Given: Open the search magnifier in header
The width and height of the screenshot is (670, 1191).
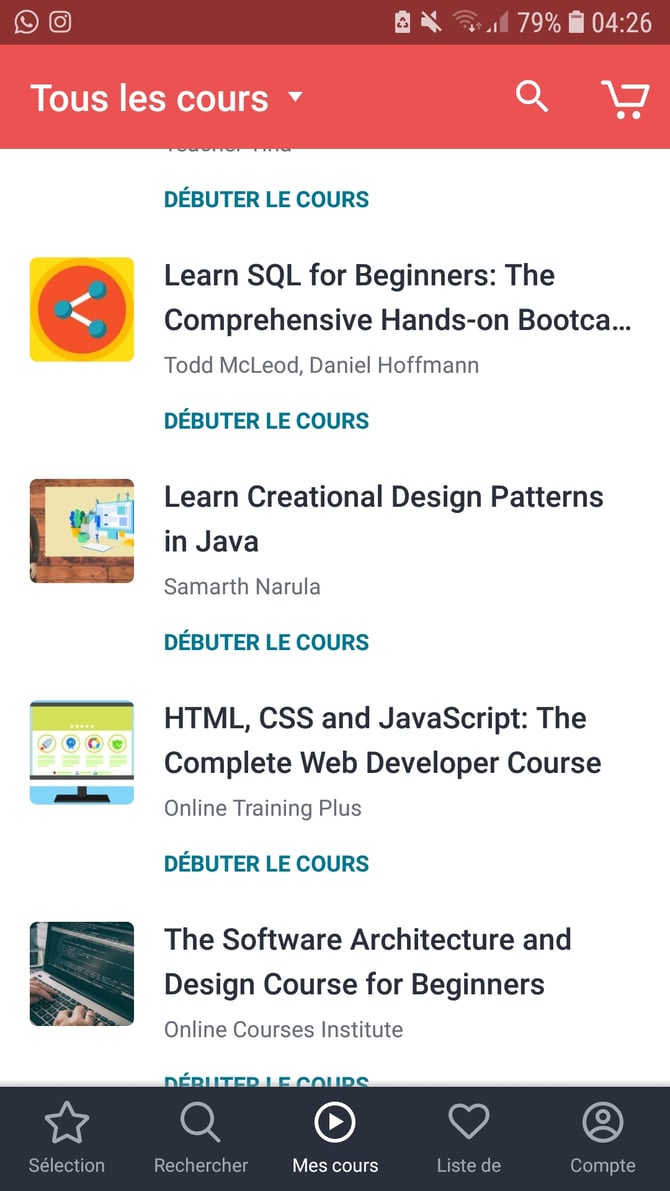Looking at the screenshot, I should [x=532, y=97].
